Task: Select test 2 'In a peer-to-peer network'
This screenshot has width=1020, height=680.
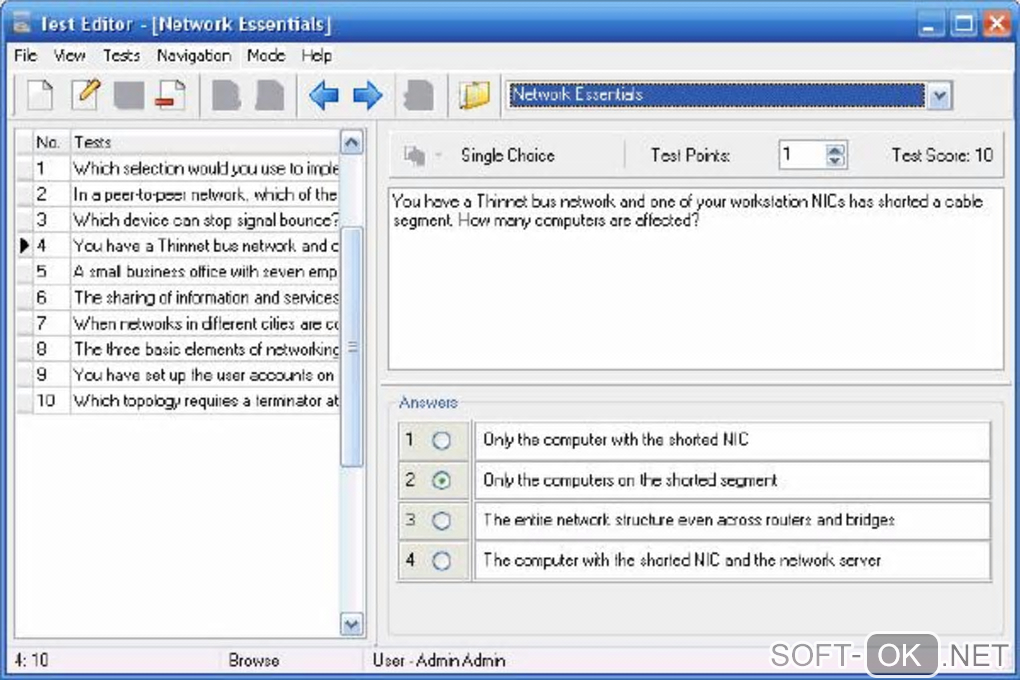Action: [206, 195]
